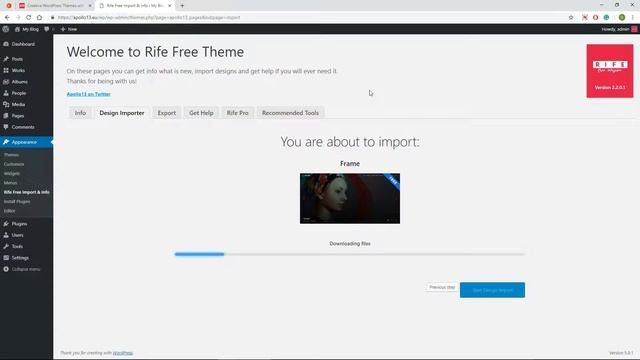The image size is (640, 360).
Task: Reload the current browser page
Action: 29,18
